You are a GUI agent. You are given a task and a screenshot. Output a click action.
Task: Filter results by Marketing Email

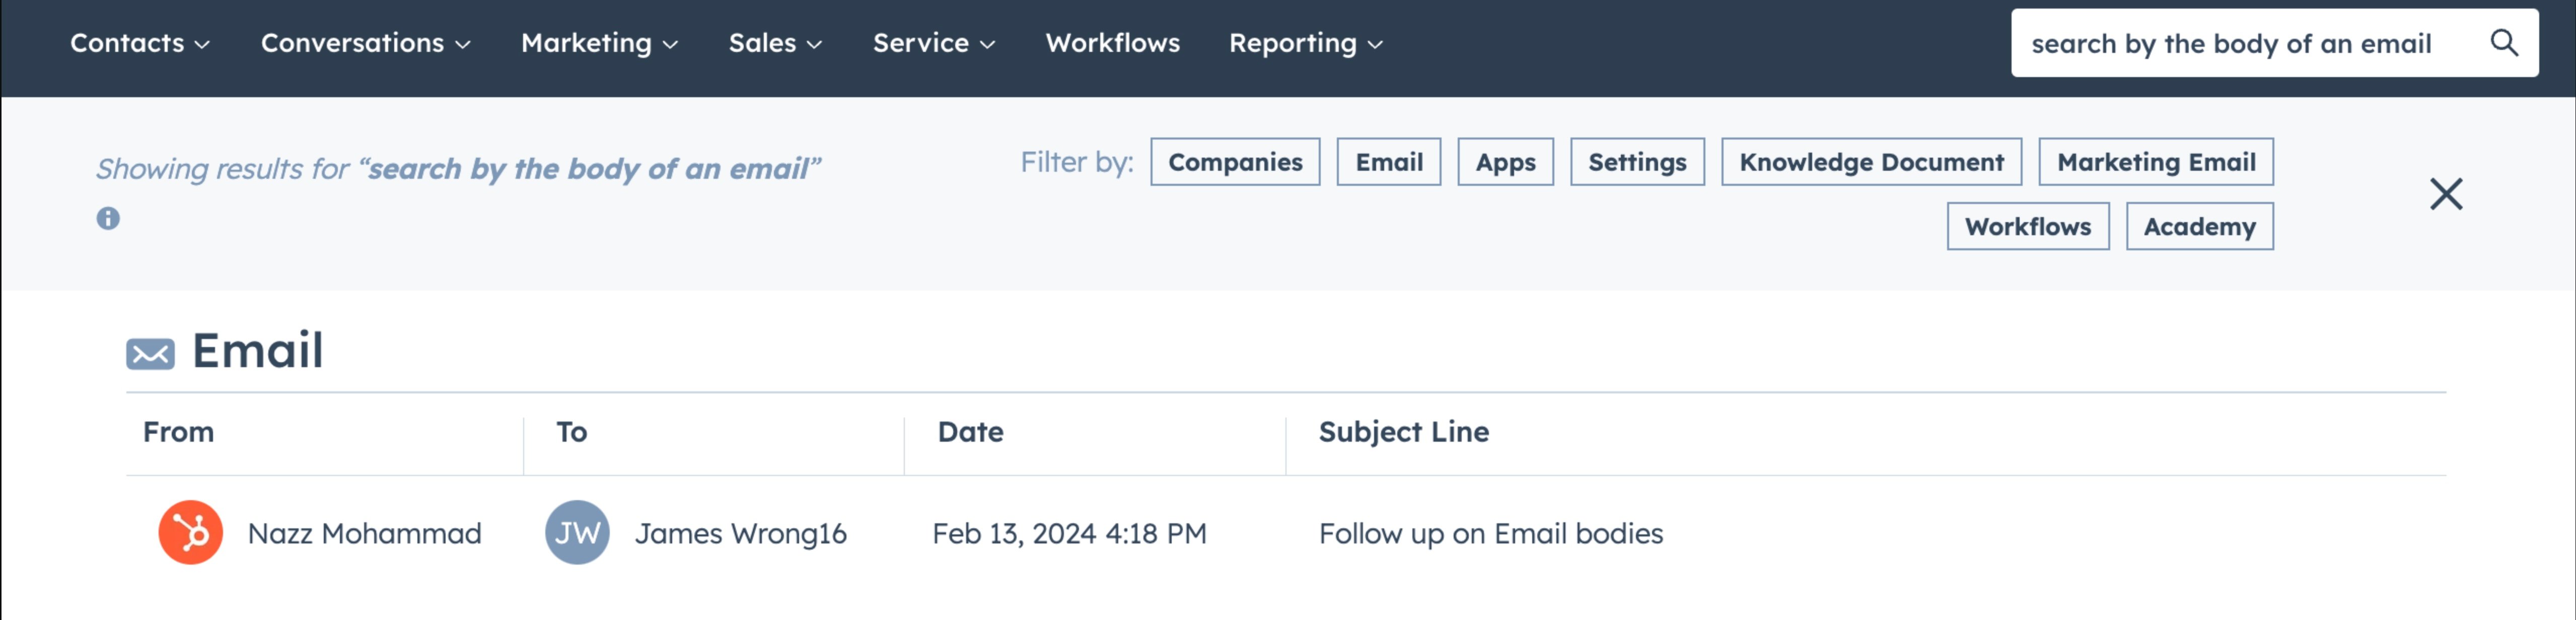[2155, 162]
